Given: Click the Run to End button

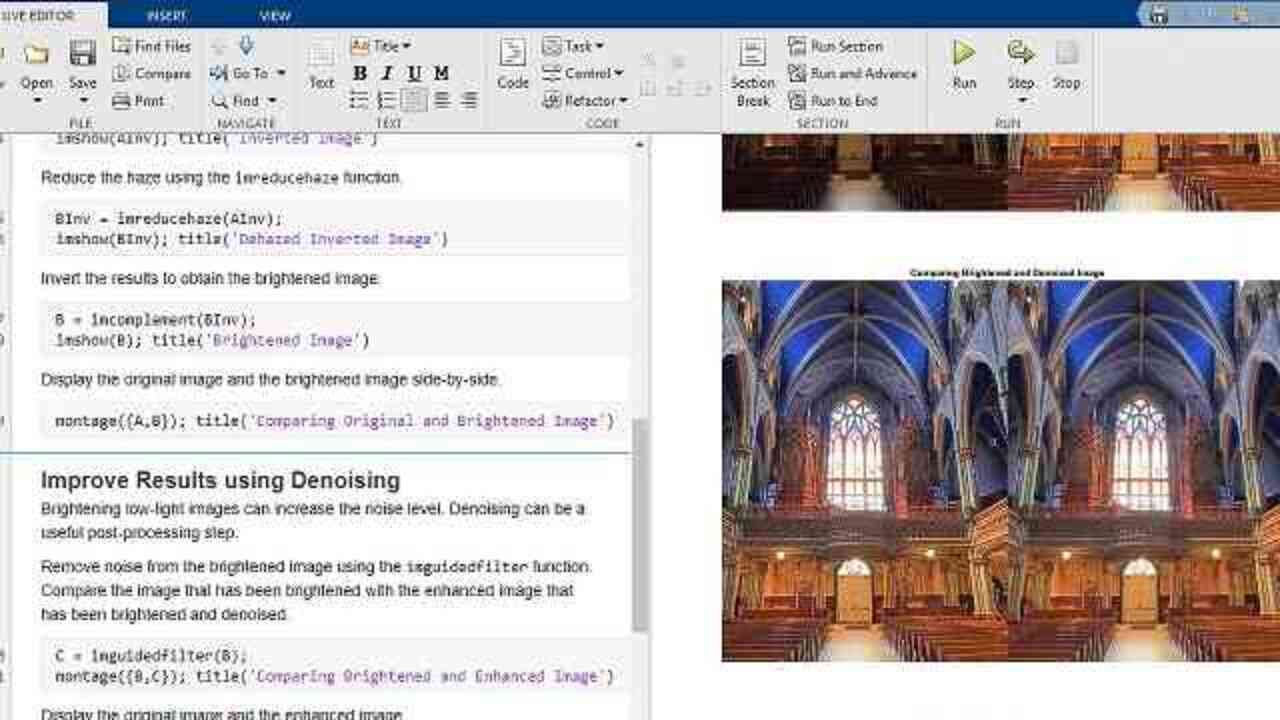Looking at the screenshot, I should coord(833,101).
